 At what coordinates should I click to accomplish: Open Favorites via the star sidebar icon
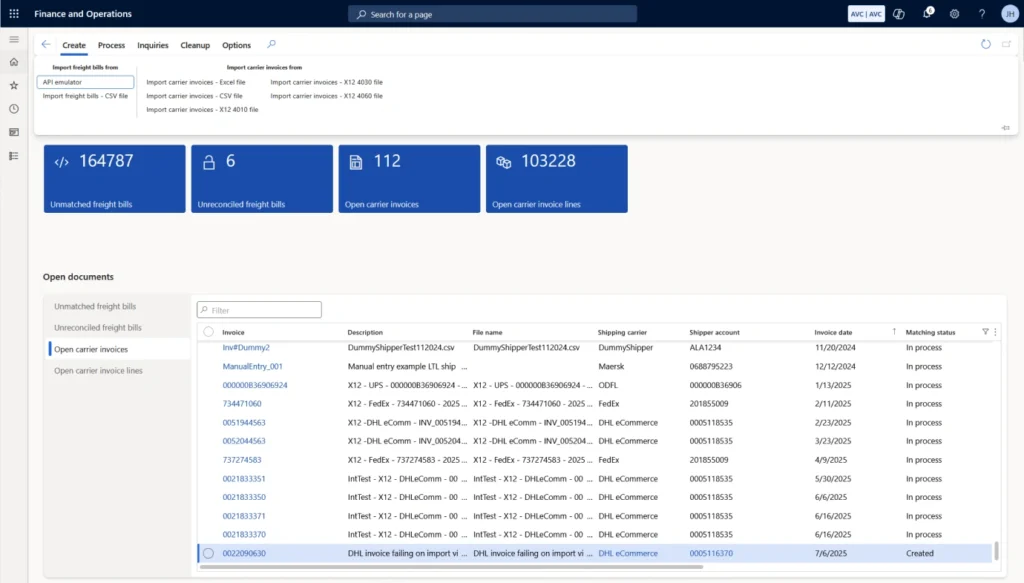pos(14,85)
